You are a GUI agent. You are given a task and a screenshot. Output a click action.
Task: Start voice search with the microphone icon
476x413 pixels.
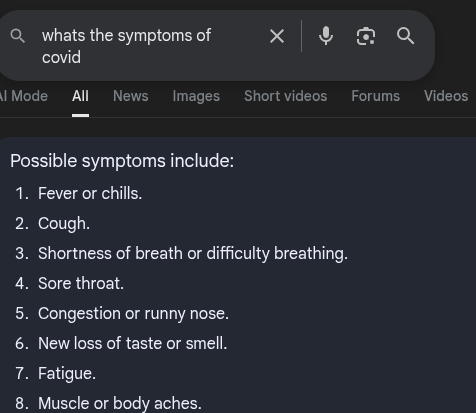click(x=326, y=36)
